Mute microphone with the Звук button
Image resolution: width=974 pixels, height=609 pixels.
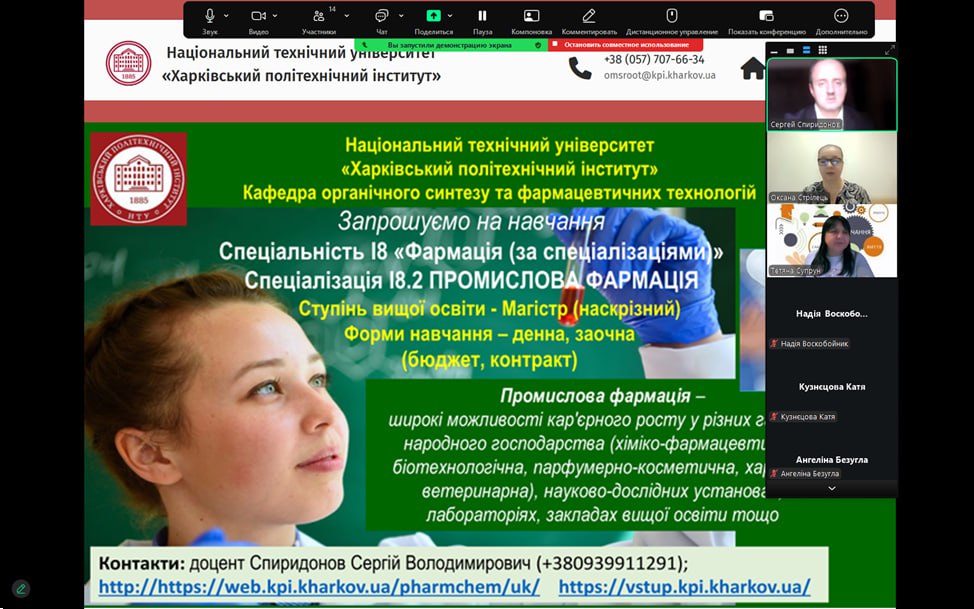pos(210,21)
